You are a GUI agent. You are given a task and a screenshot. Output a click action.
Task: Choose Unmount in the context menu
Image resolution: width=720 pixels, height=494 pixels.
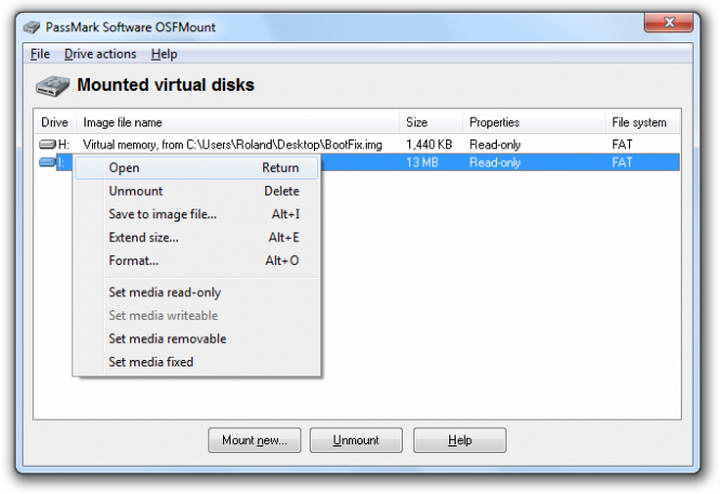(197, 191)
